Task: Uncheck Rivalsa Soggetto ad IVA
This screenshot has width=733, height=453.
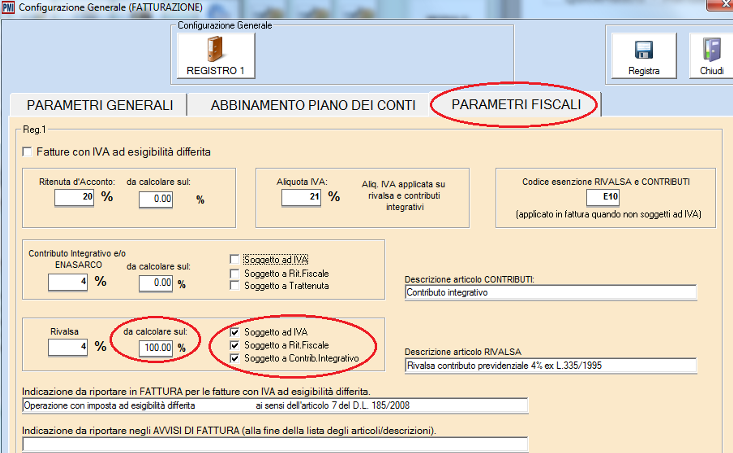Action: pos(235,332)
